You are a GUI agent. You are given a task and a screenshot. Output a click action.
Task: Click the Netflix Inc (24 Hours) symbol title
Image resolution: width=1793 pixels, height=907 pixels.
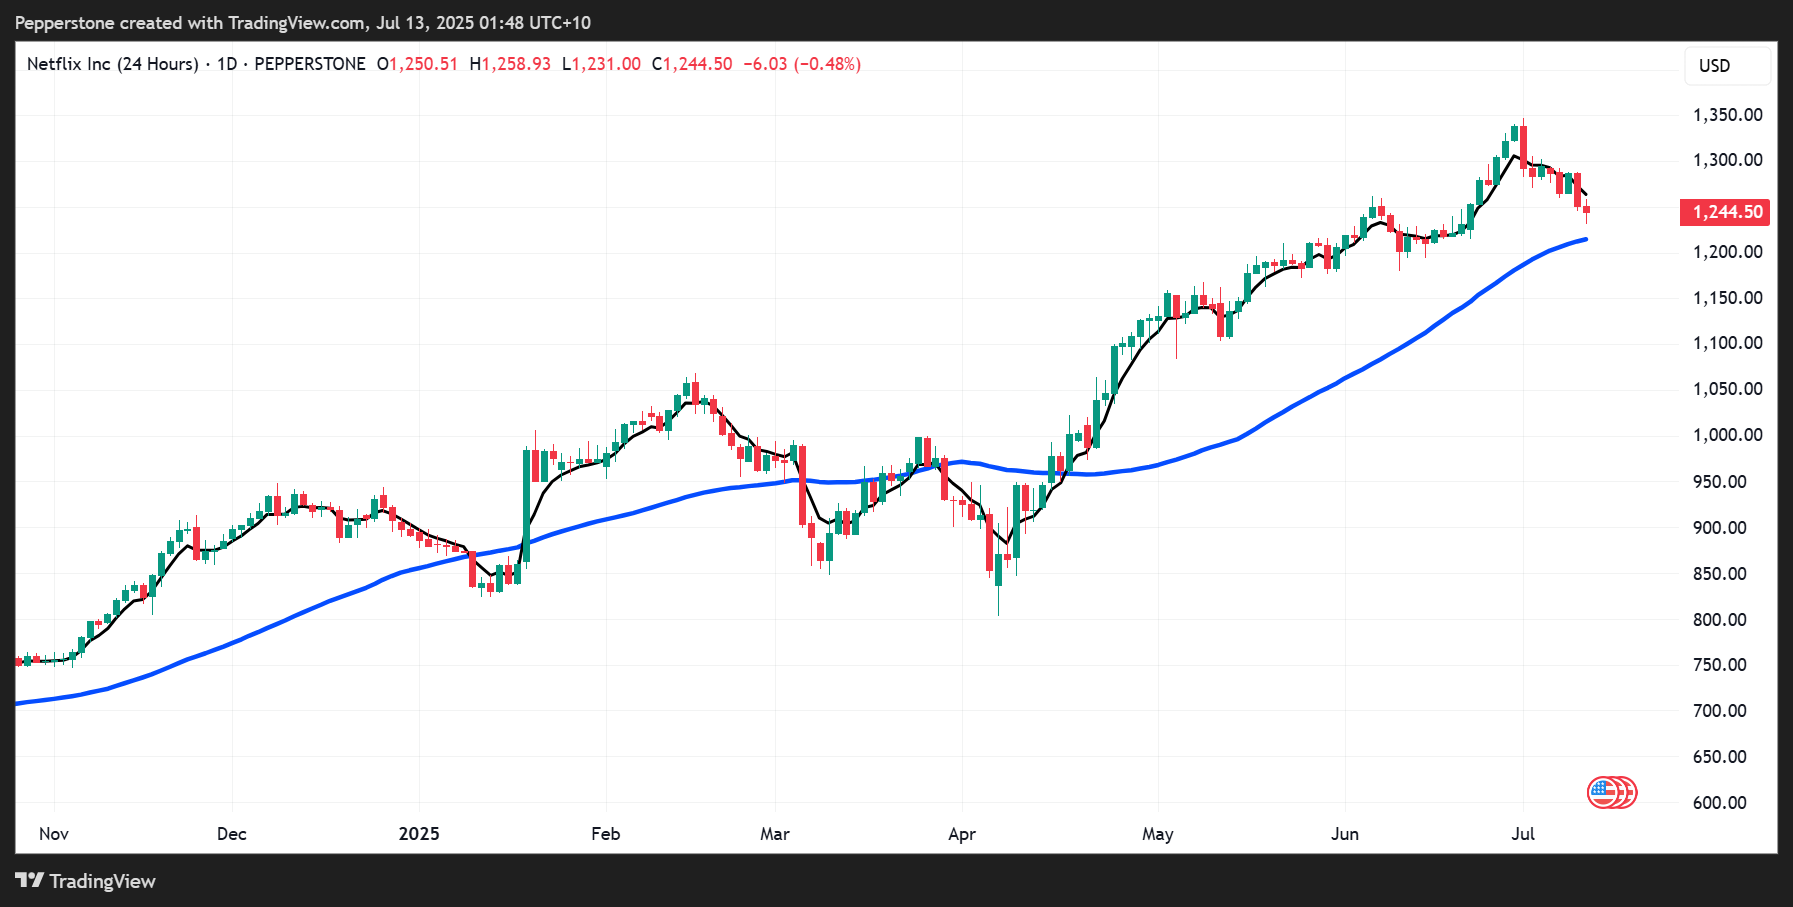click(x=113, y=64)
